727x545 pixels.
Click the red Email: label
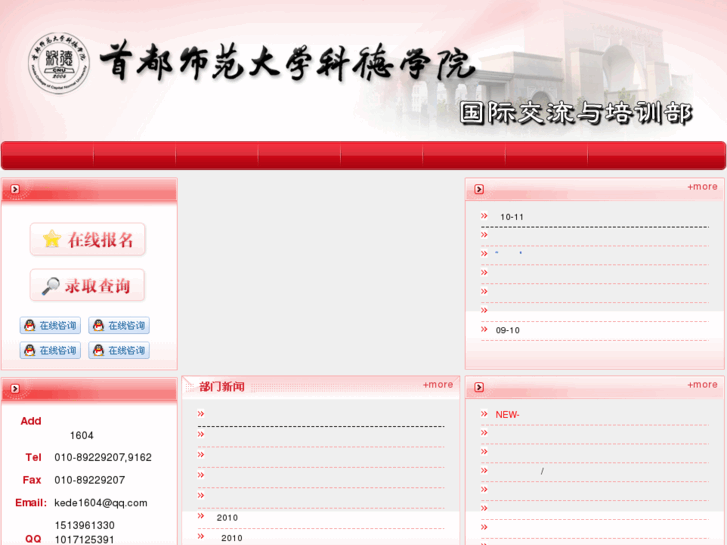[31, 503]
